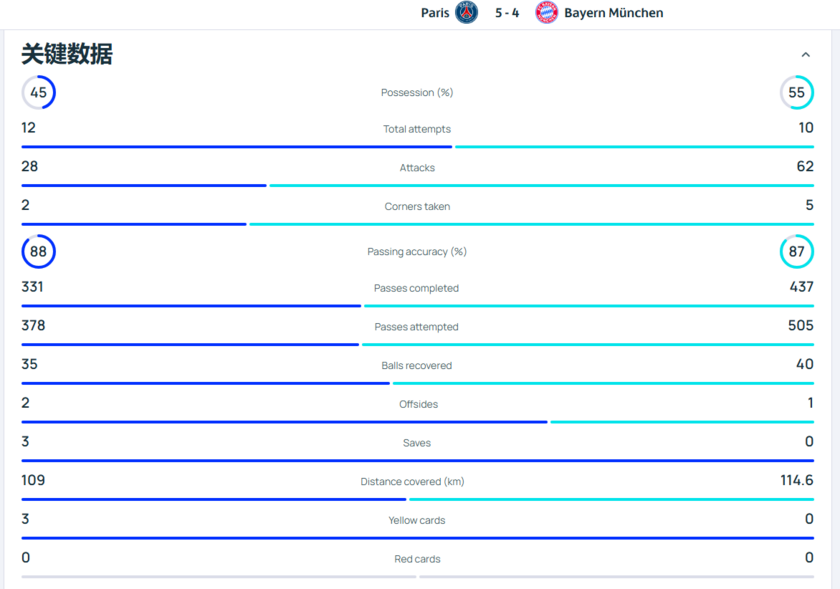Click the Balls recovered stat label
The height and width of the screenshot is (589, 840).
417,366
